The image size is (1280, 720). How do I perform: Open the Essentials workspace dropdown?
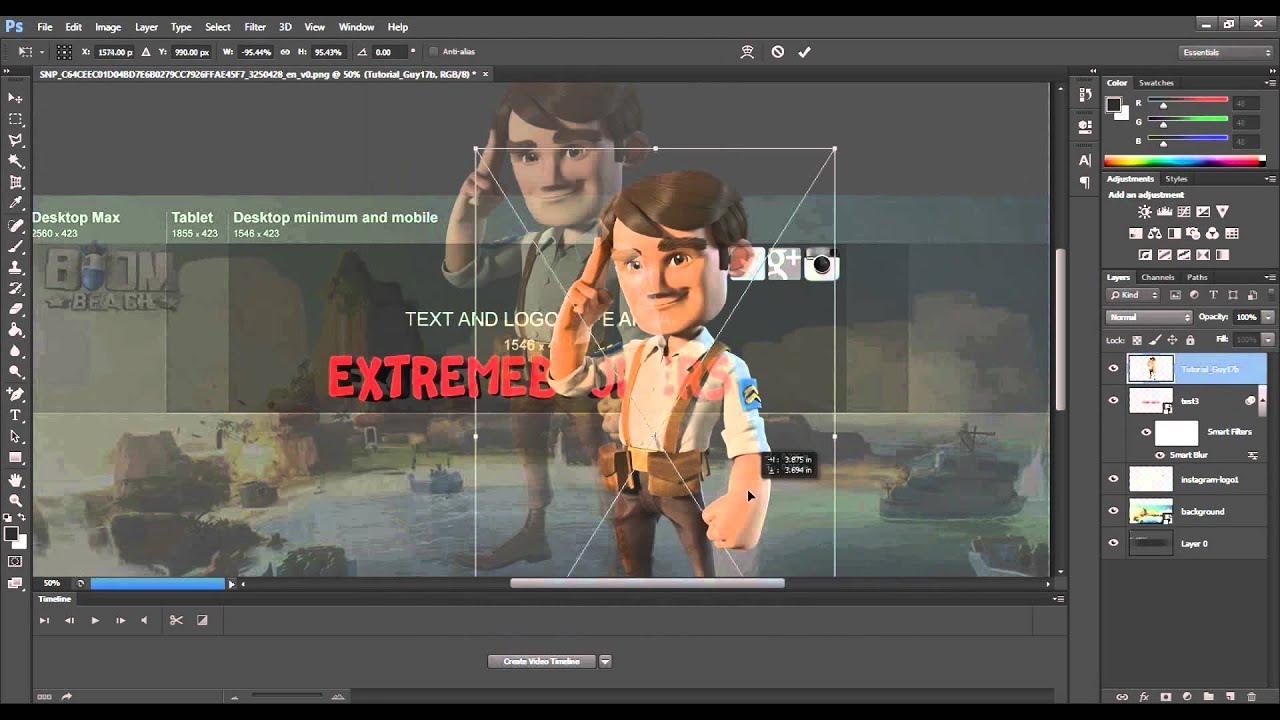pos(1225,52)
